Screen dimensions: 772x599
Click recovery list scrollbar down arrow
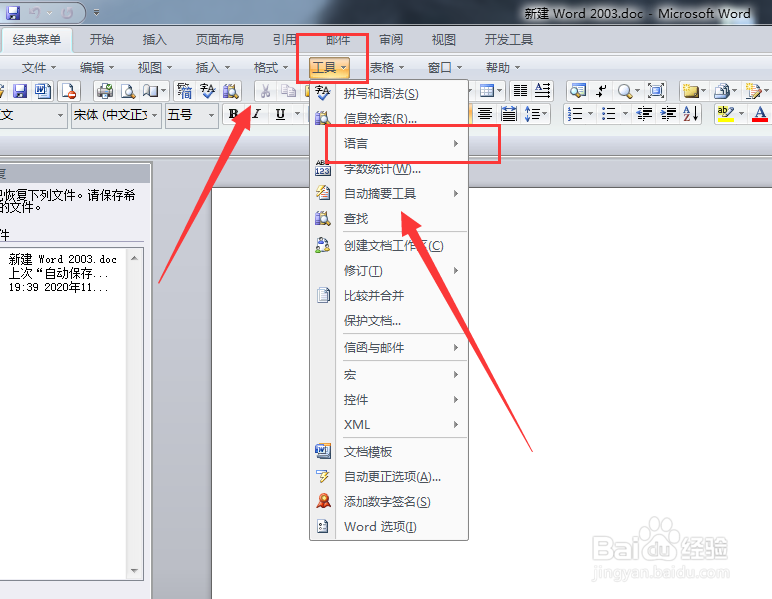134,570
